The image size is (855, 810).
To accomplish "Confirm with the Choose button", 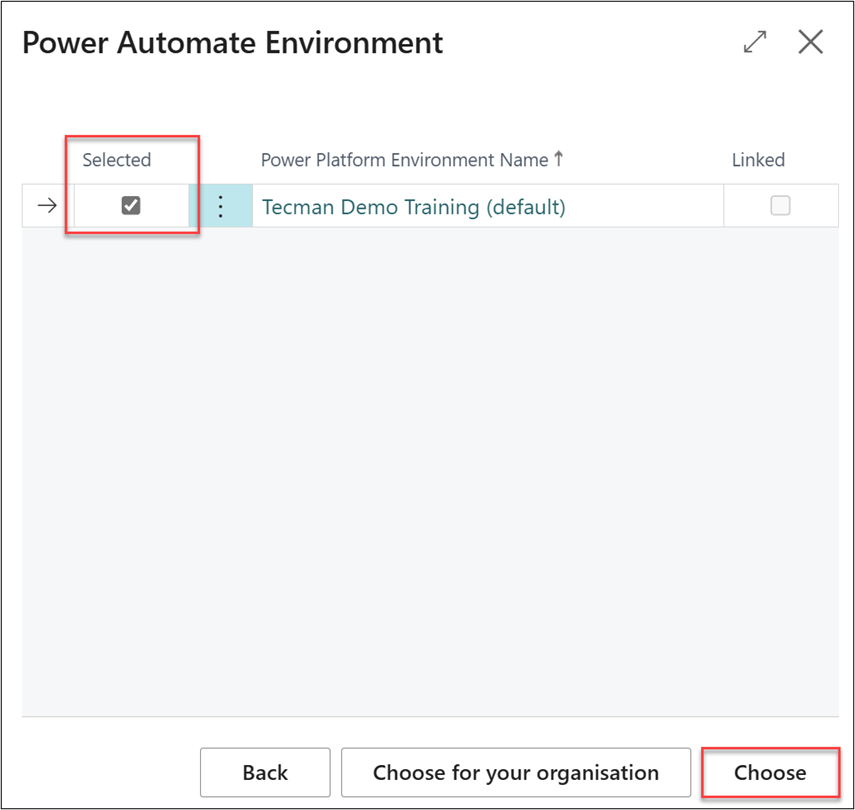I will [x=769, y=772].
